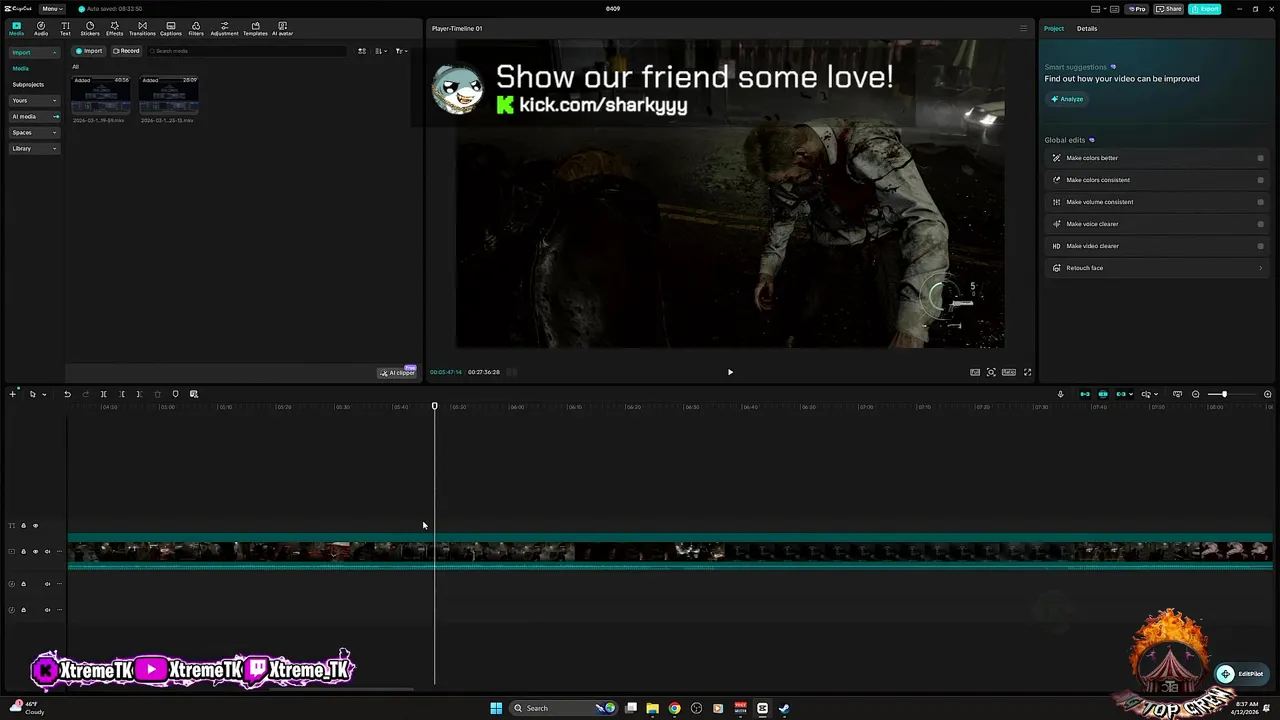Open the Effects panel
The width and height of the screenshot is (1280, 720).
click(115, 28)
